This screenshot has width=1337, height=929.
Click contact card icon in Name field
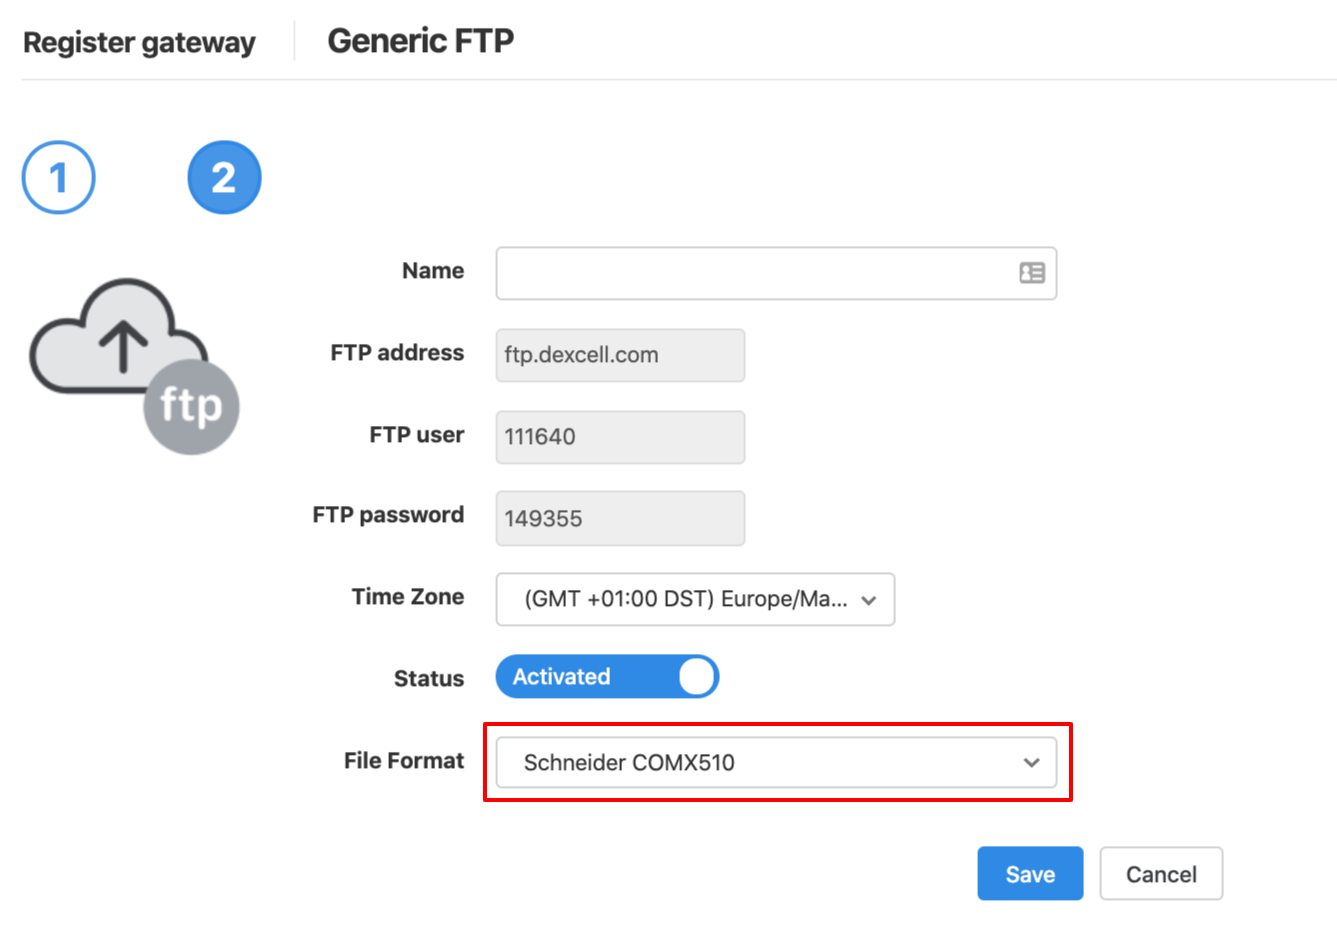pos(1032,273)
